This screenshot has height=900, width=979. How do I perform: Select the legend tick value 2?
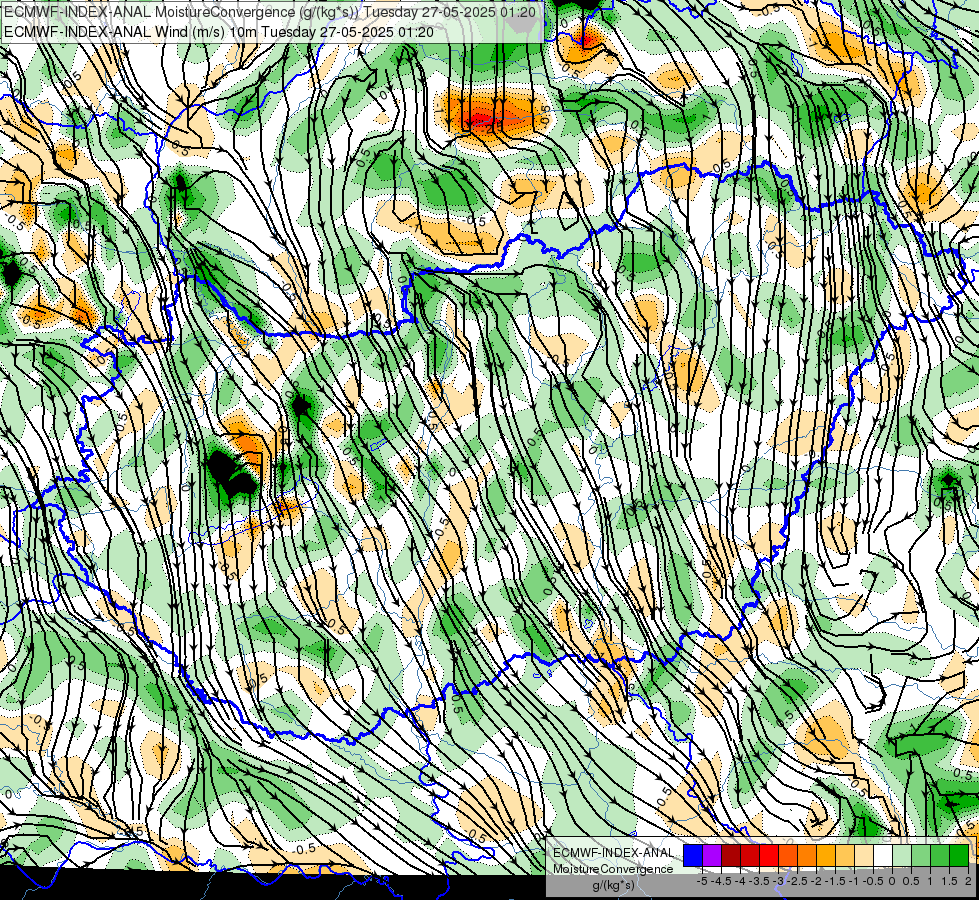tap(968, 881)
